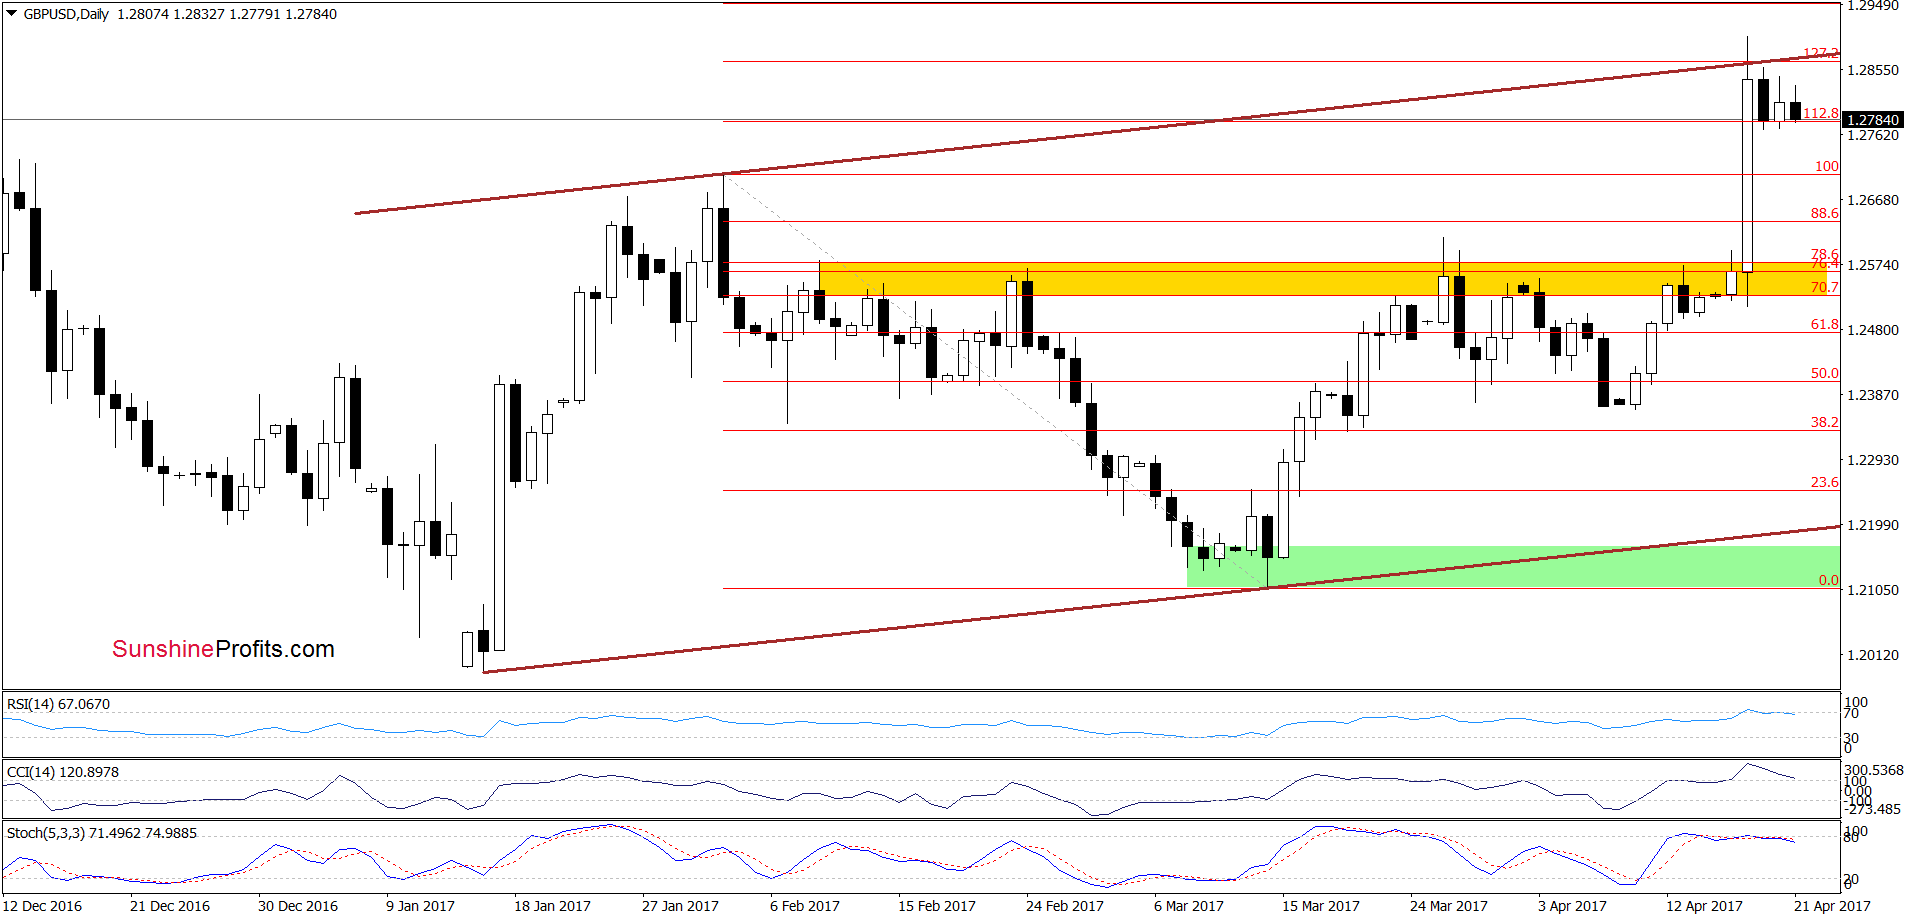The height and width of the screenshot is (920, 1908).
Task: Click the 1.27620 price axis label
Action: [1873, 135]
